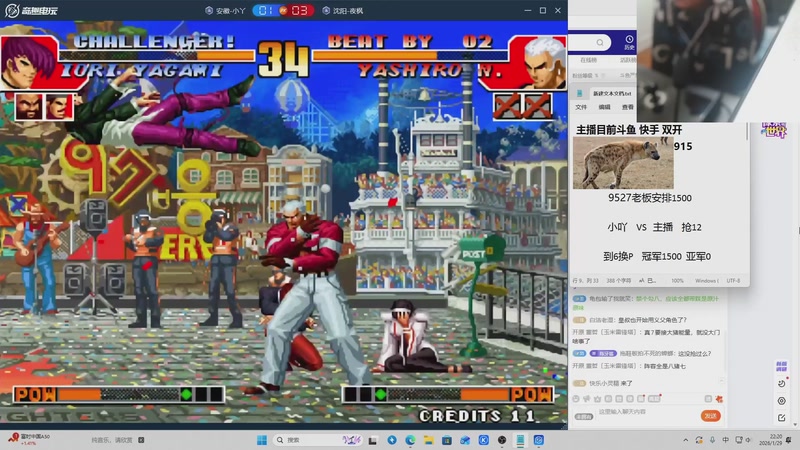Click the microphone icon in system tray
The height and width of the screenshot is (450, 800).
[712, 440]
